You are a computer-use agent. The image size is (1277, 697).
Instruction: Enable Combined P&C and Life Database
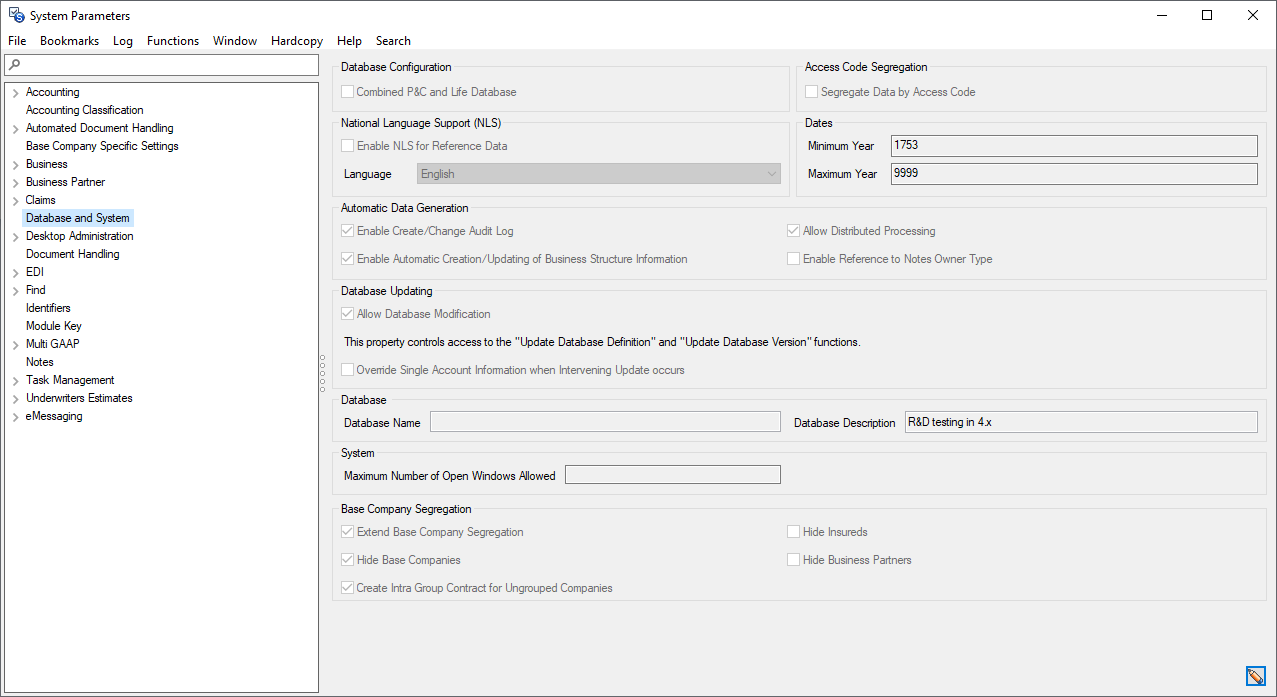pyautogui.click(x=346, y=91)
